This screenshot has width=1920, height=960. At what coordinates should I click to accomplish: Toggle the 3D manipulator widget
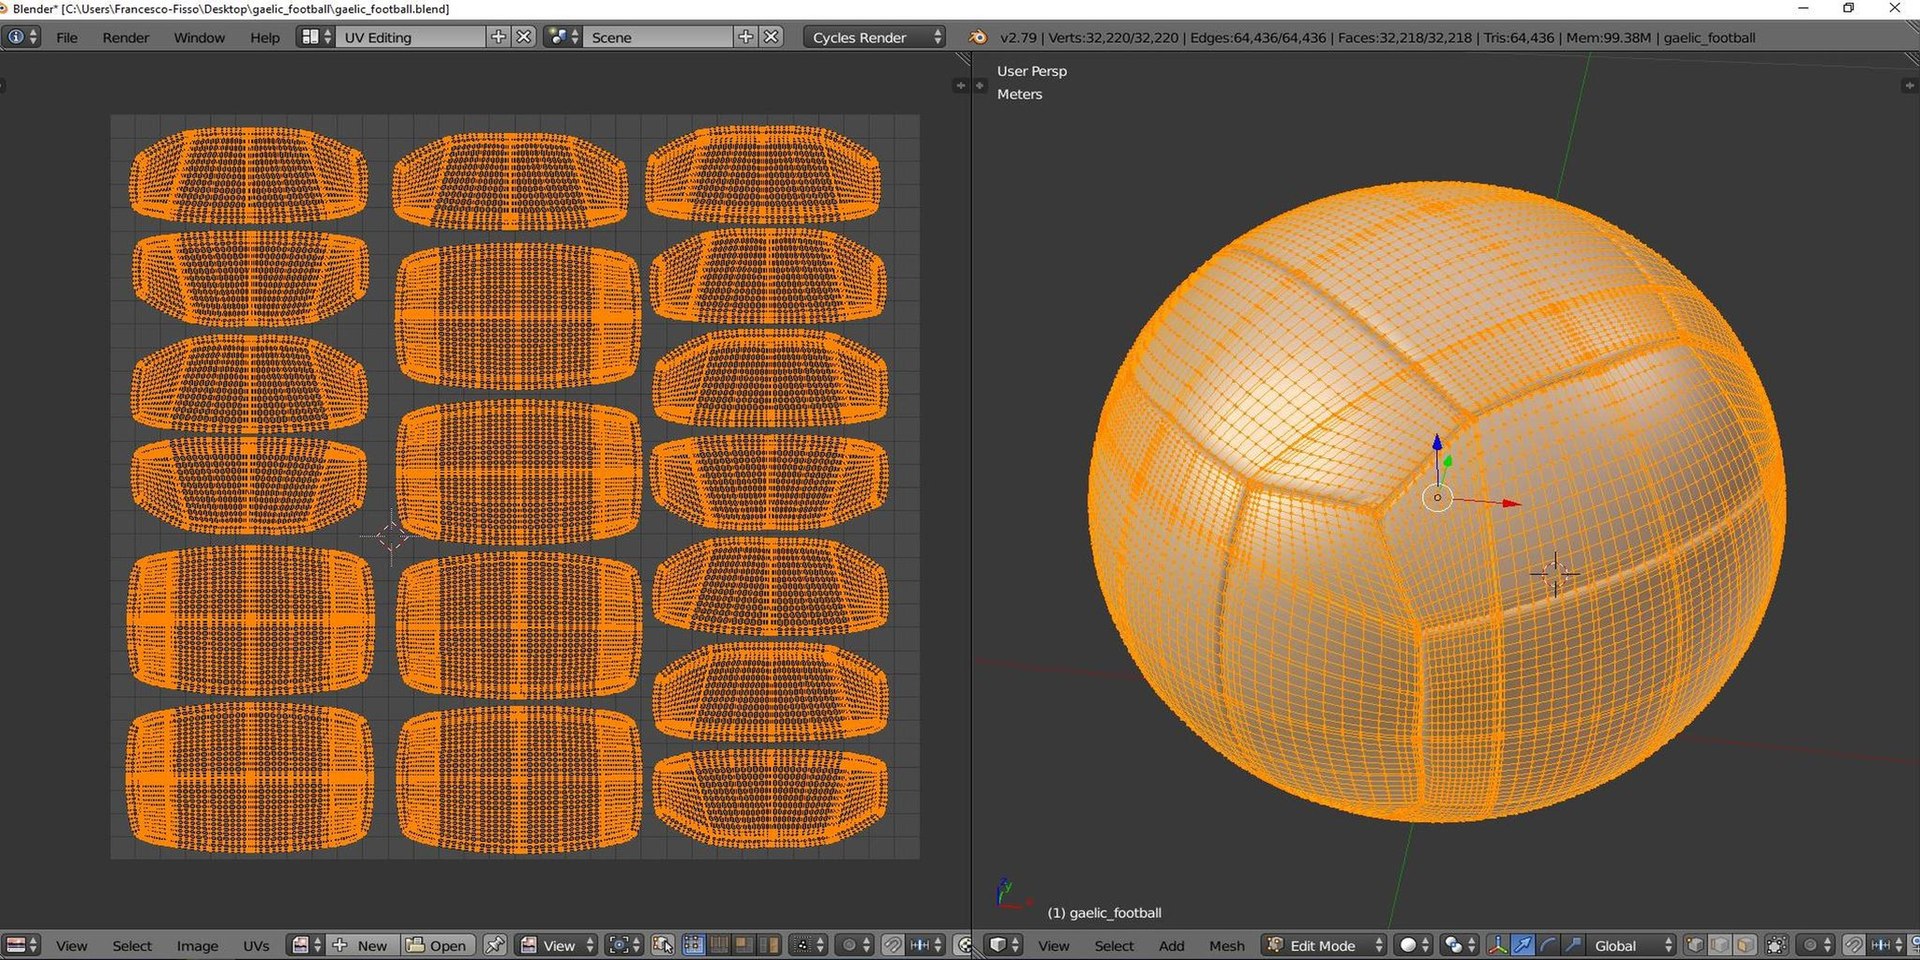click(1497, 945)
